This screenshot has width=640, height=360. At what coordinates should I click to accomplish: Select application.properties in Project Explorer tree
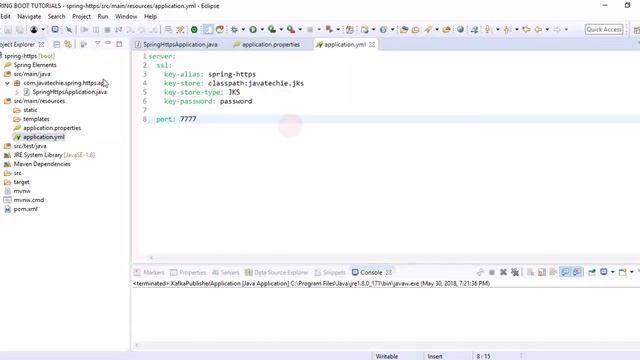[52, 128]
